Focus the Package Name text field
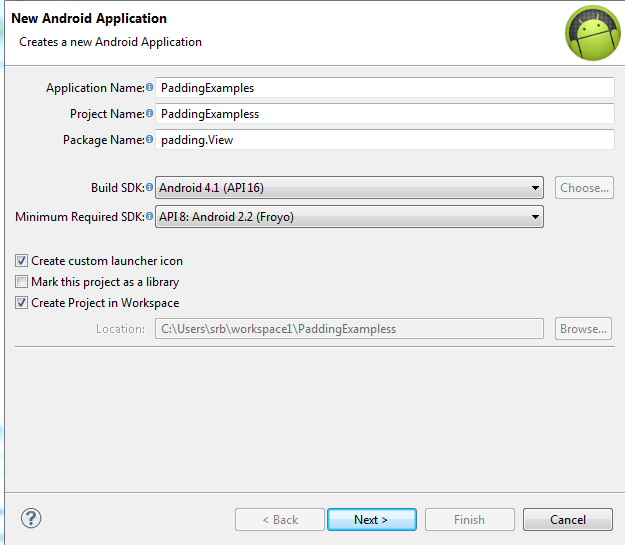Image resolution: width=625 pixels, height=545 pixels. (385, 140)
